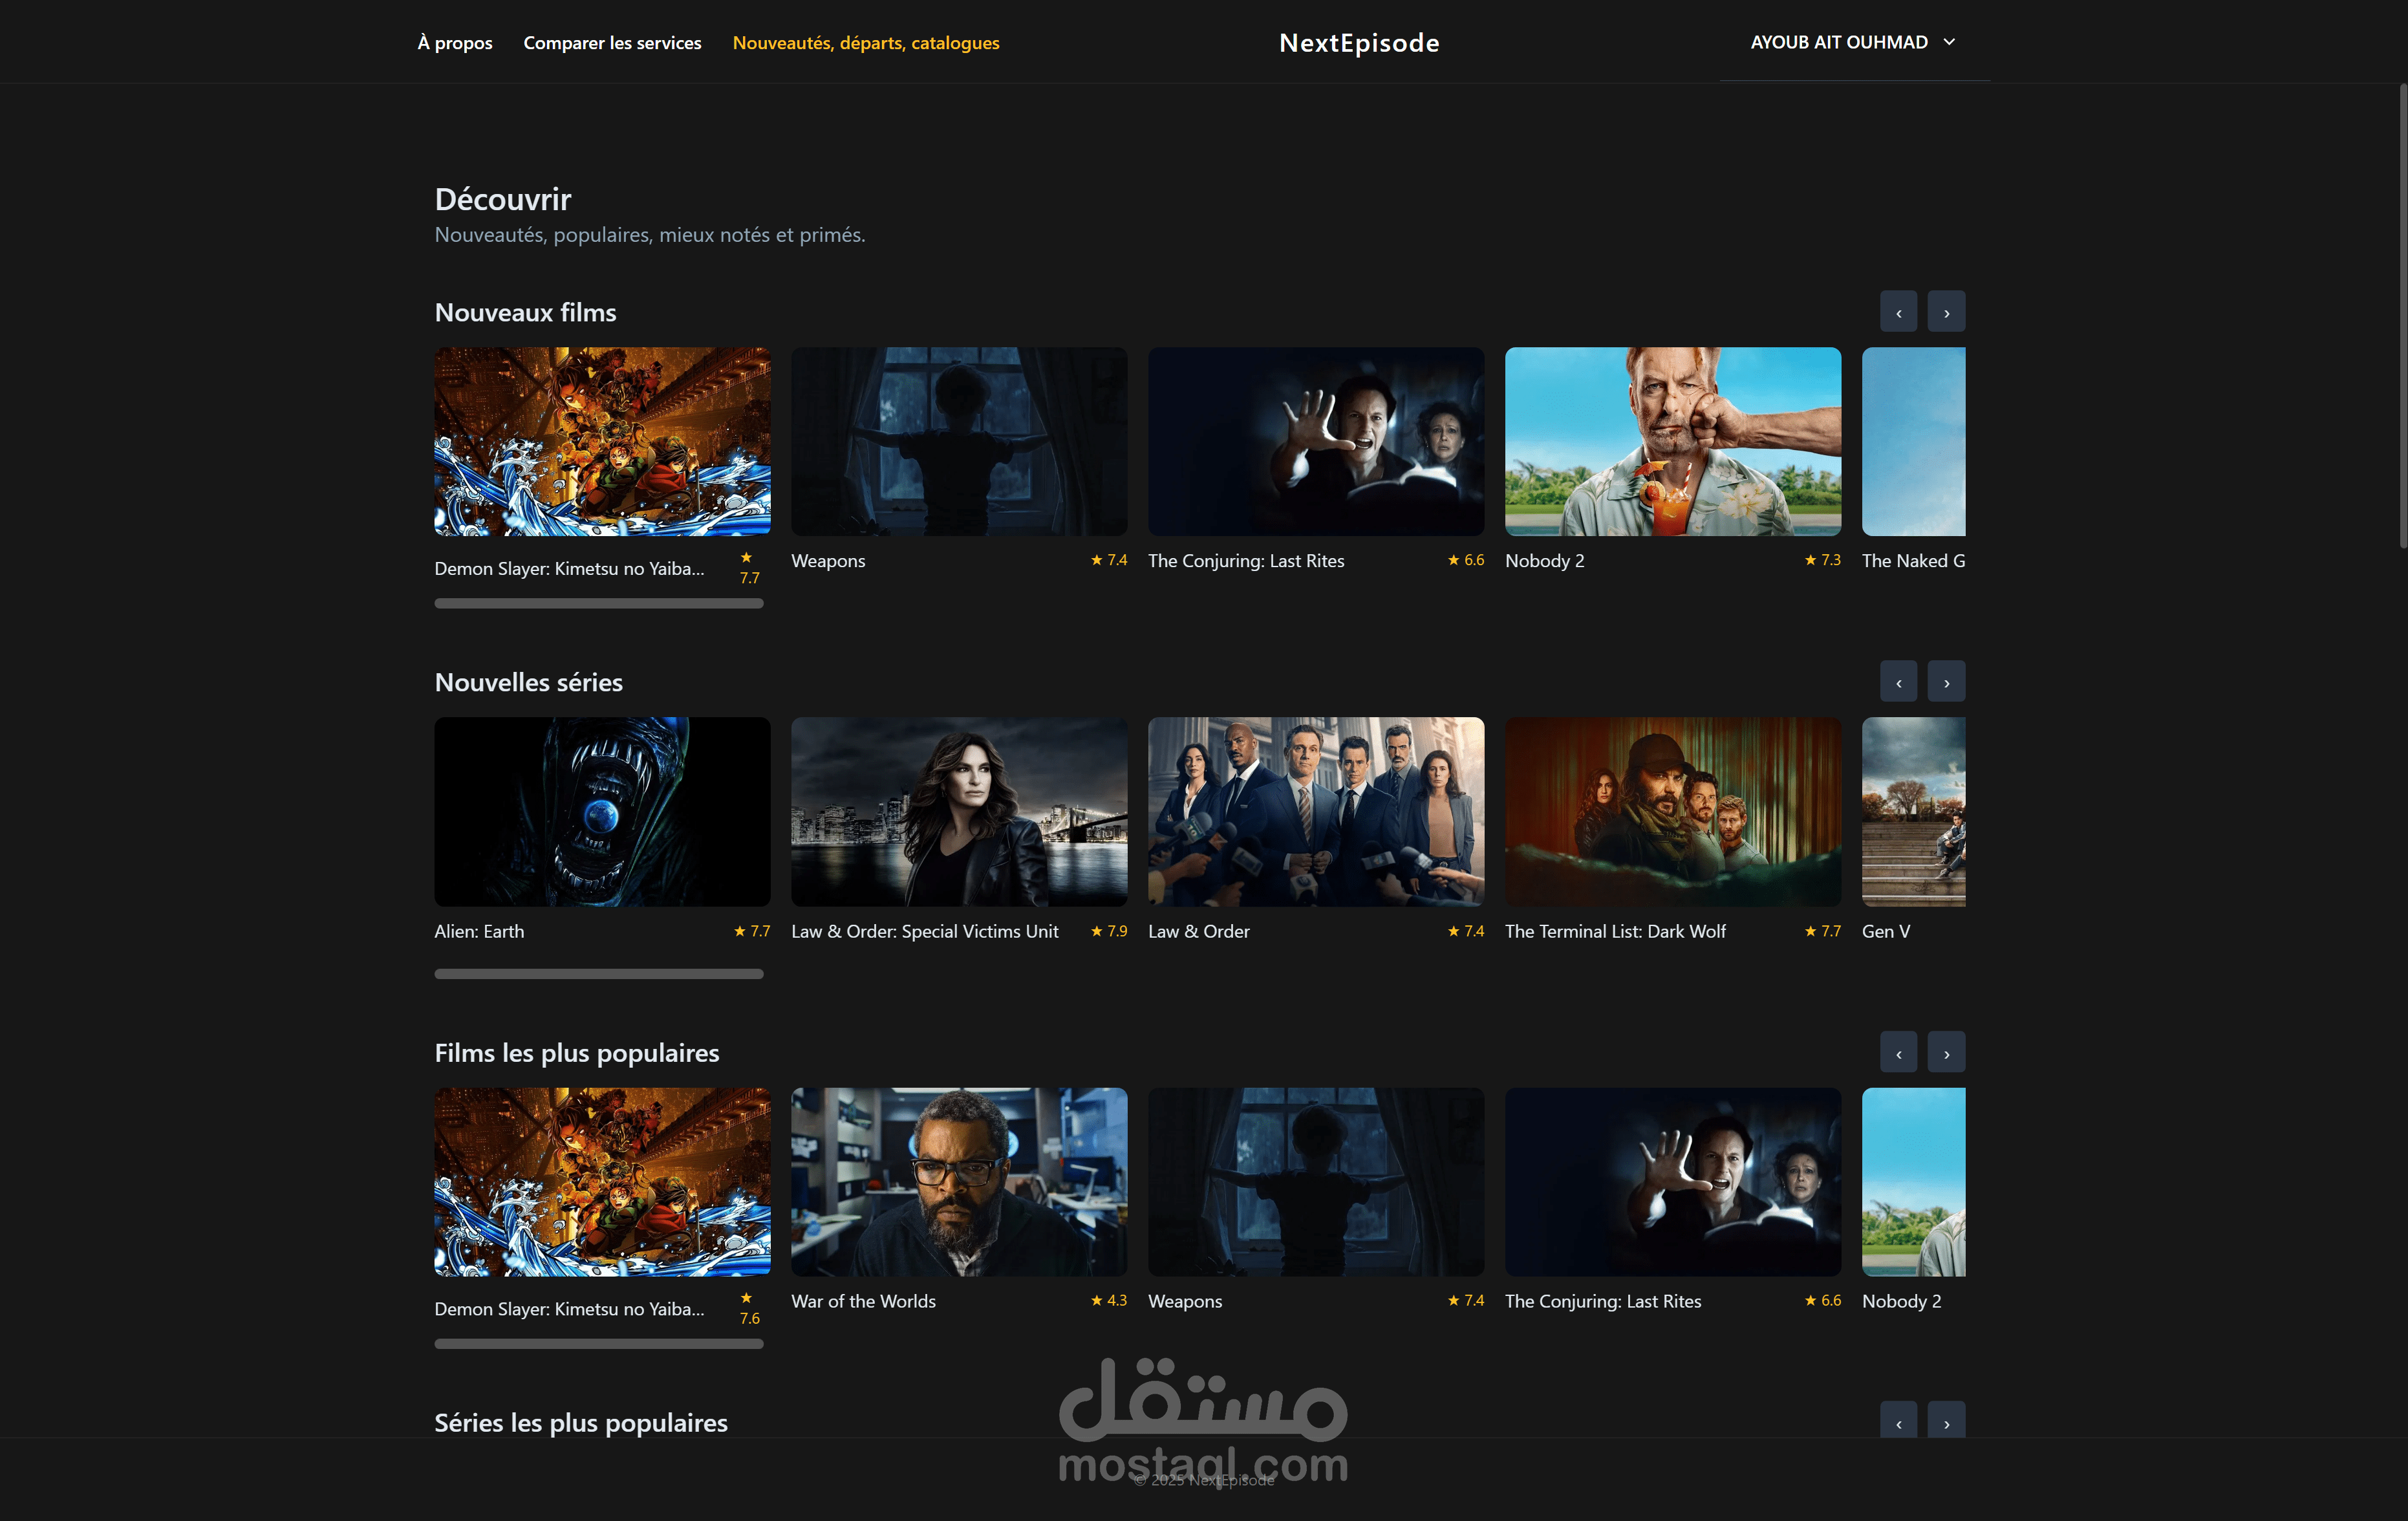Click the Nouvelles séries horizontal scrollbar

point(599,973)
